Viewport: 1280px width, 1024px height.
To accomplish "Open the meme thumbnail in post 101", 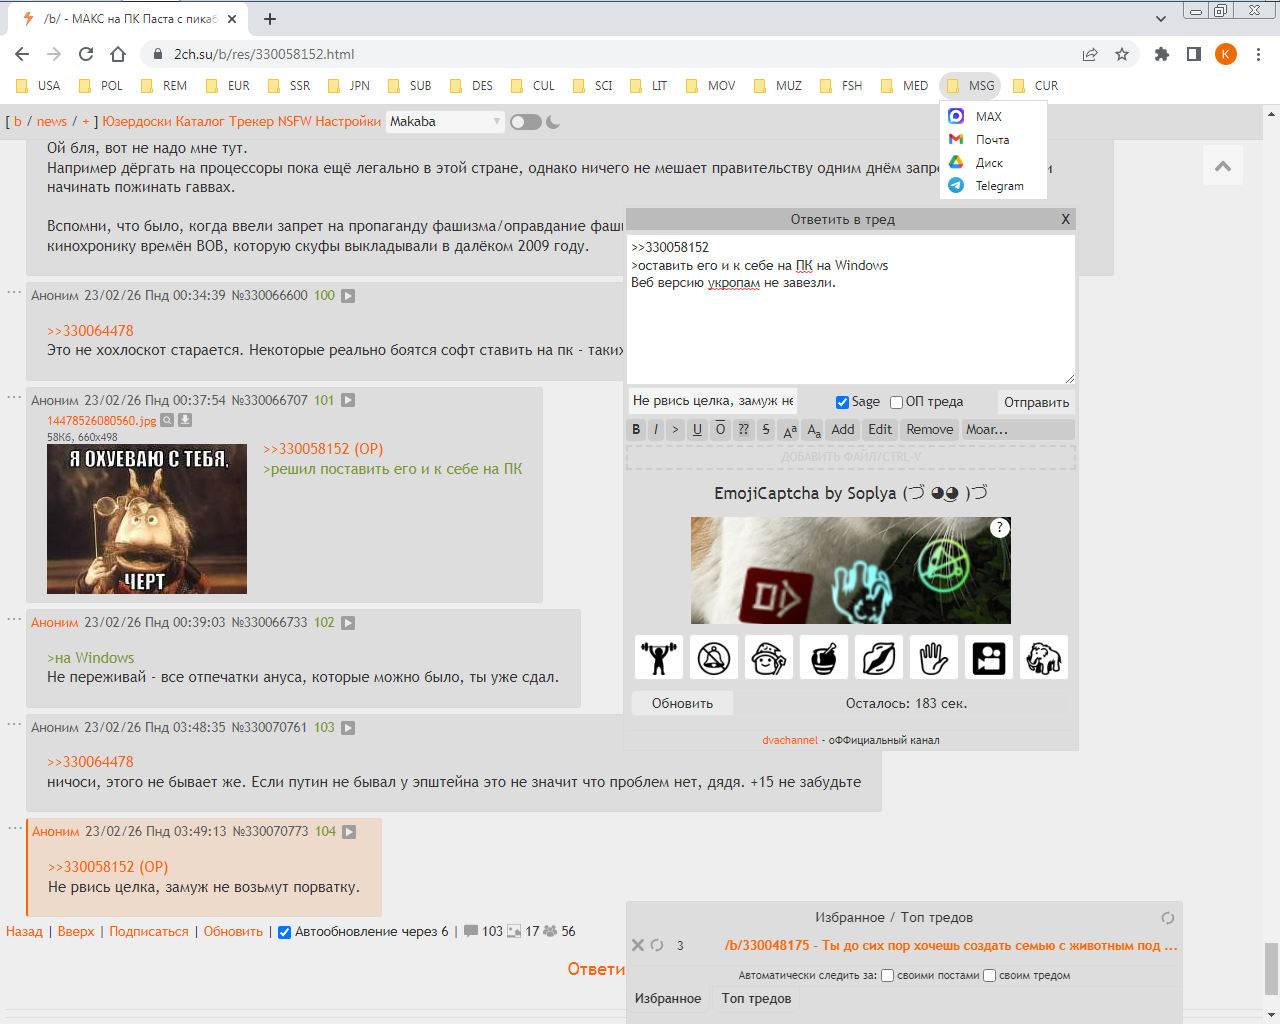I will point(147,519).
